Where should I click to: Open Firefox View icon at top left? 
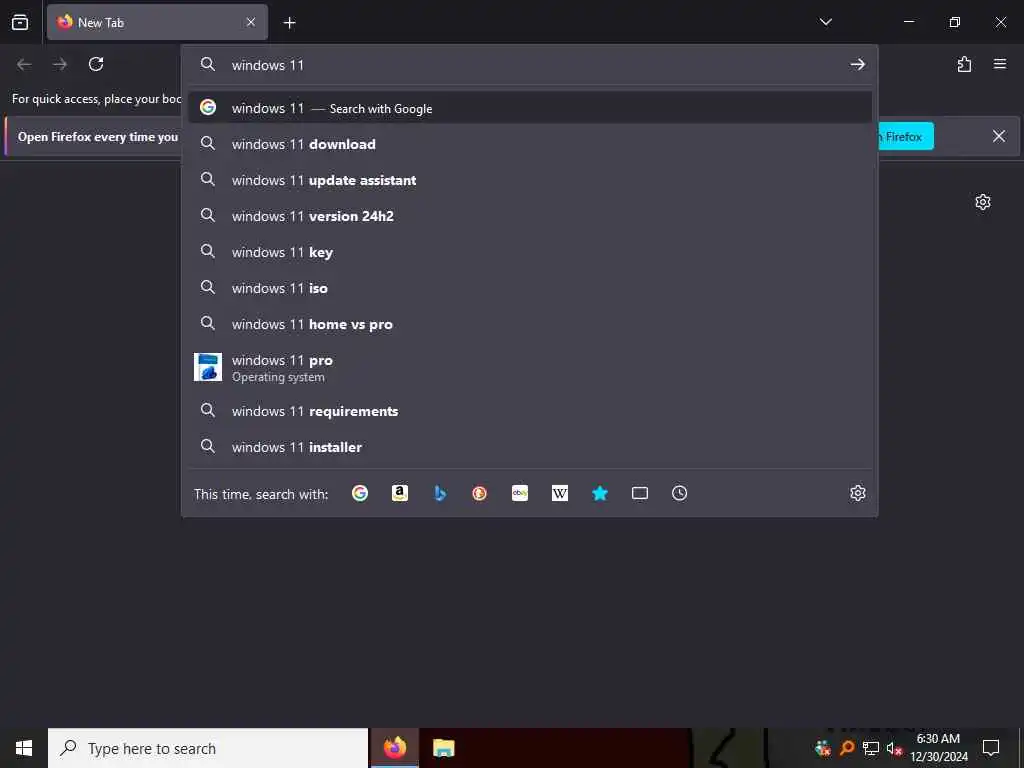(x=20, y=22)
